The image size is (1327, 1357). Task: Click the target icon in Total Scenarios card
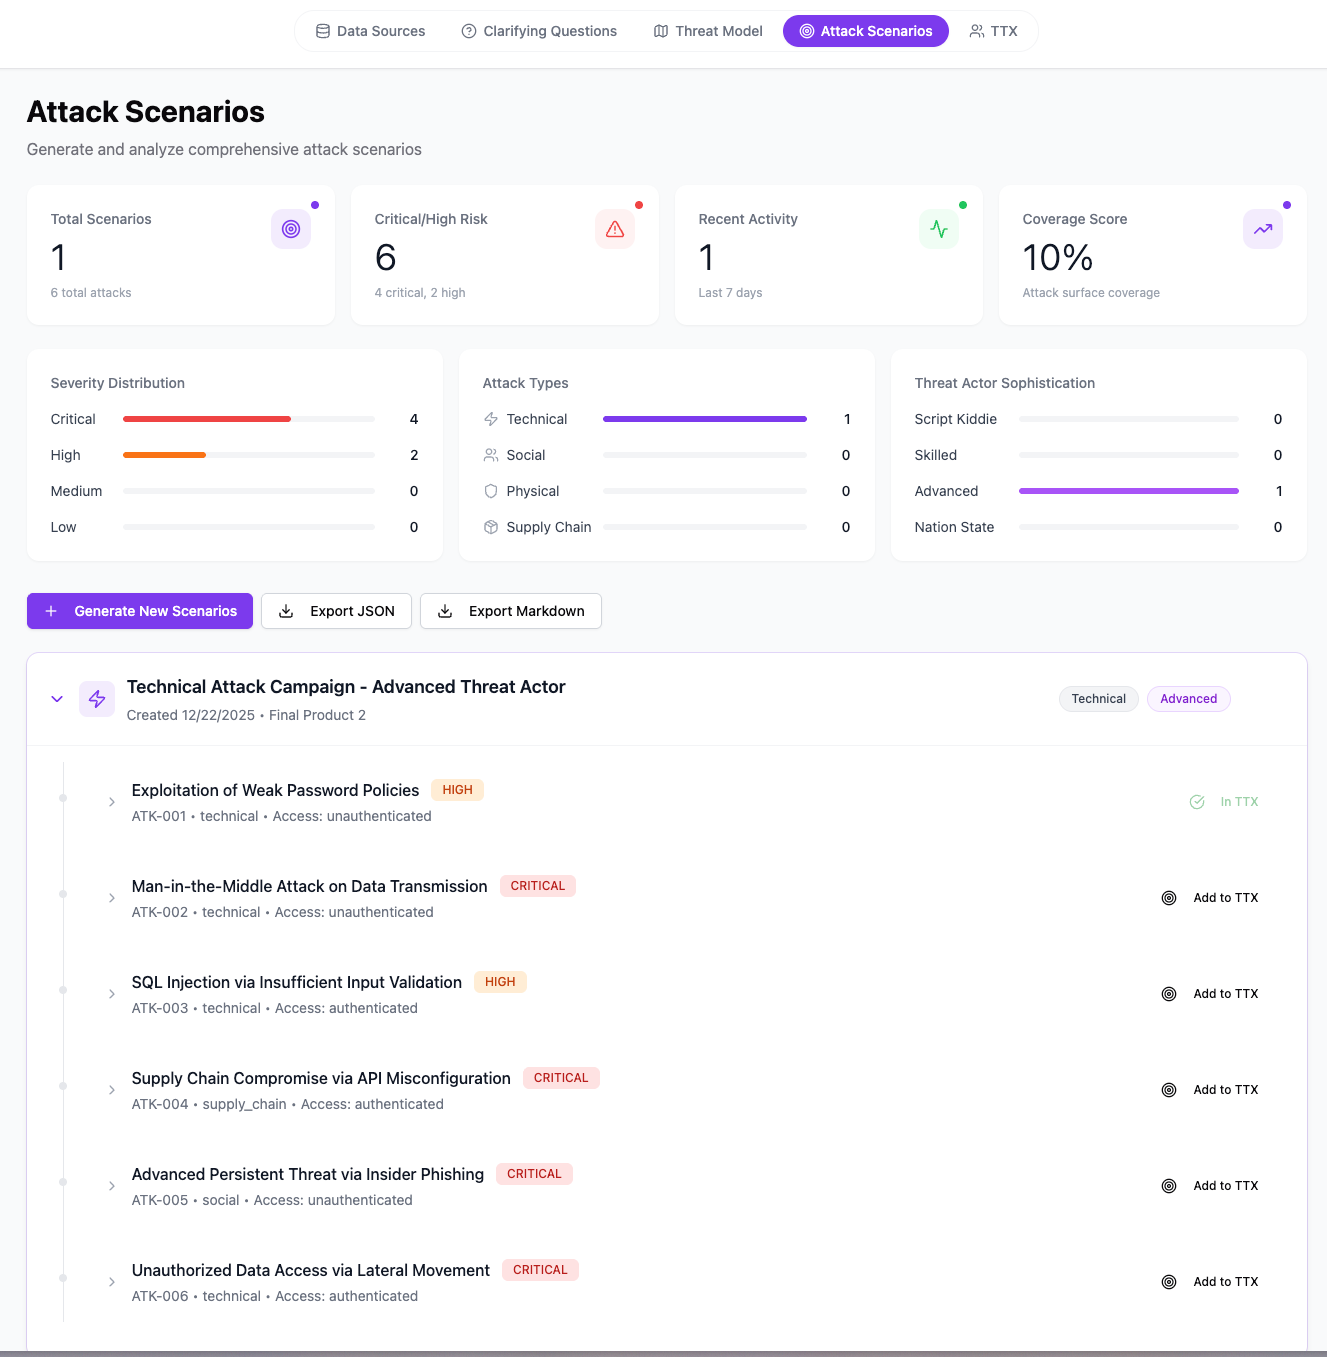click(x=291, y=229)
